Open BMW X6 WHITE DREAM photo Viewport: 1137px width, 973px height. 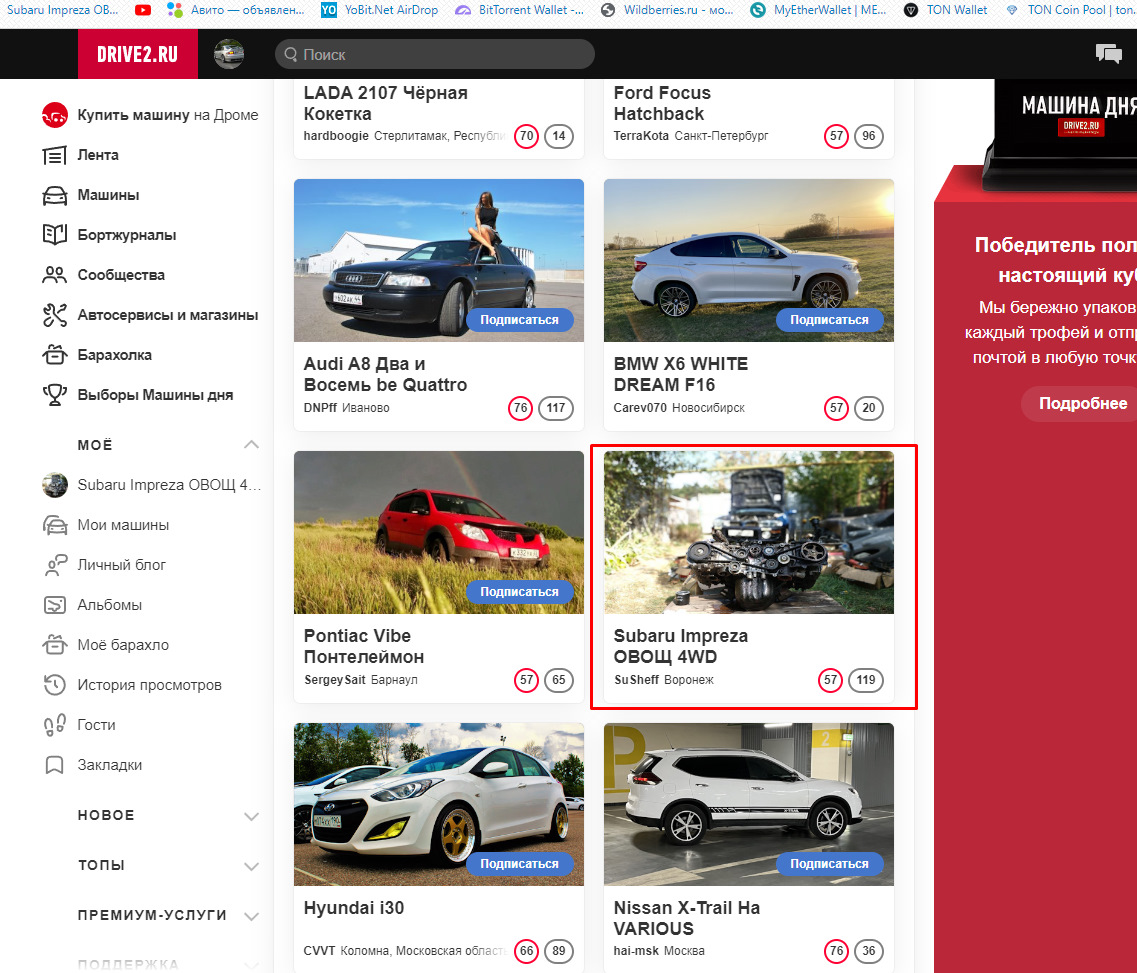pyautogui.click(x=749, y=260)
